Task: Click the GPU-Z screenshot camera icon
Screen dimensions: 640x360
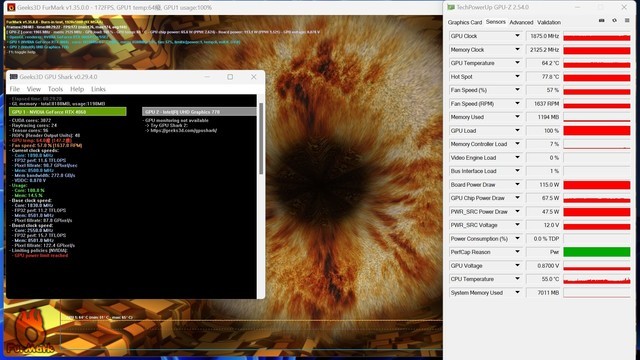Action: (x=602, y=20)
